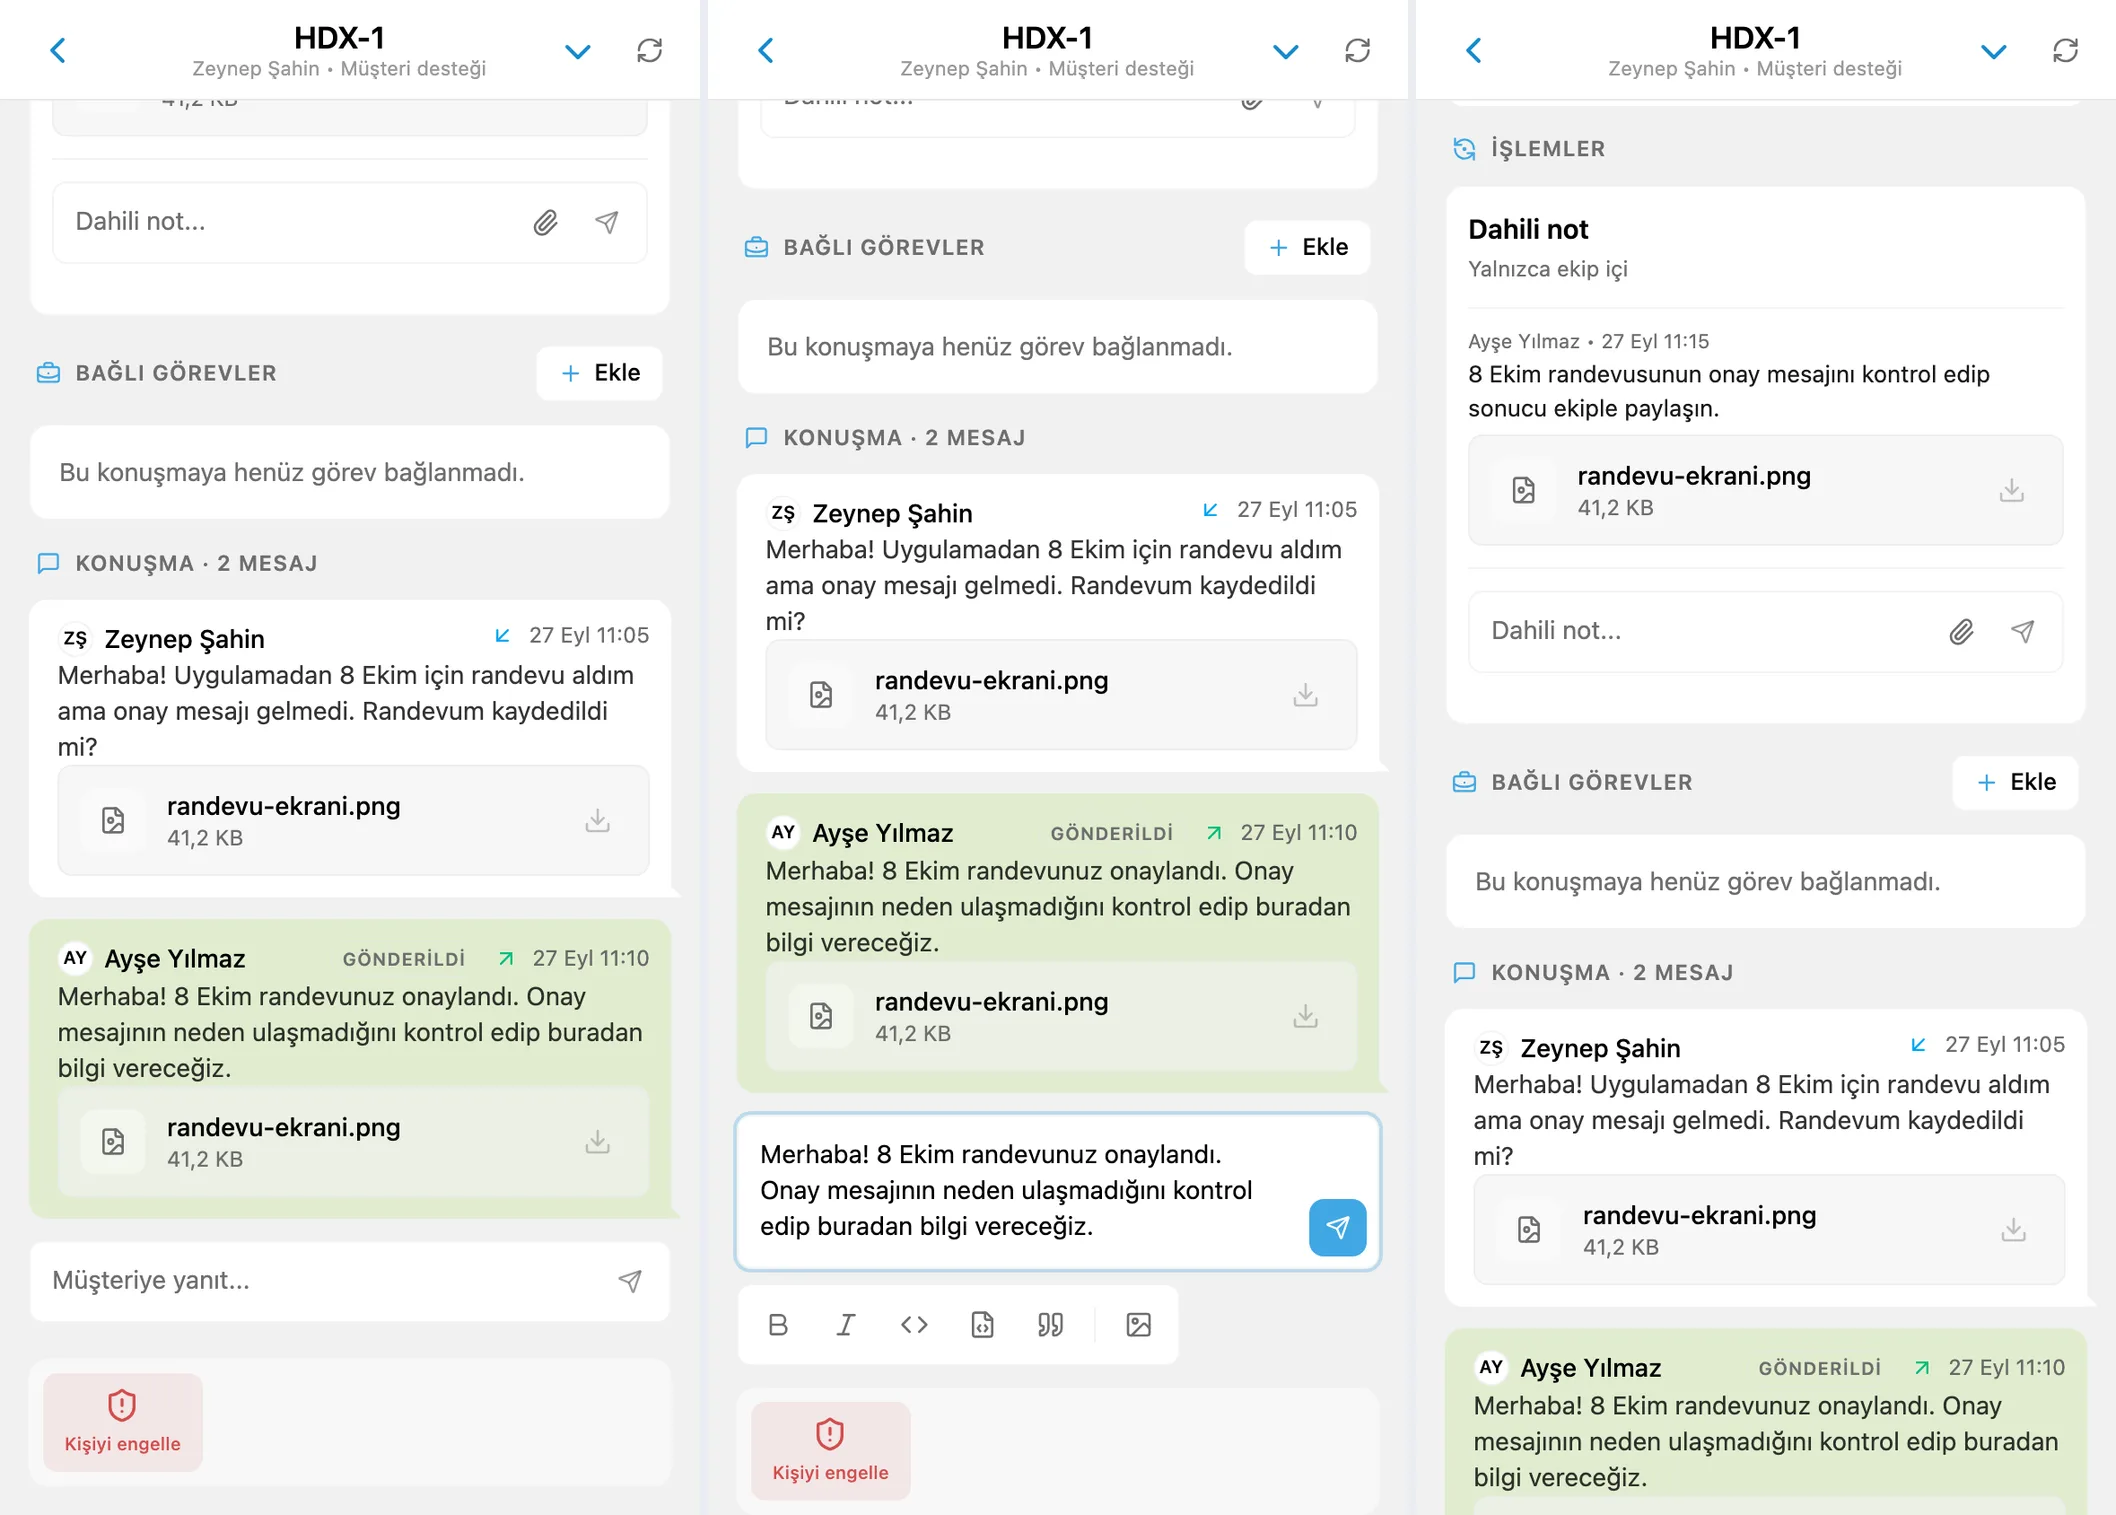Screen dimensions: 2116x1515
Task: Refresh the left panel conversation
Action: coord(649,51)
